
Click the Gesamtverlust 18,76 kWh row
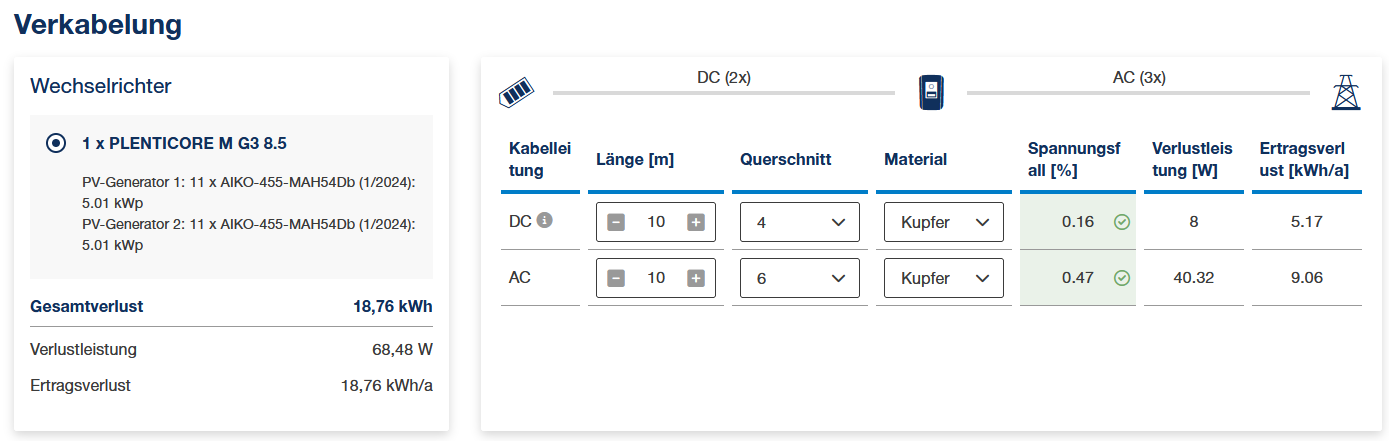[x=232, y=306]
